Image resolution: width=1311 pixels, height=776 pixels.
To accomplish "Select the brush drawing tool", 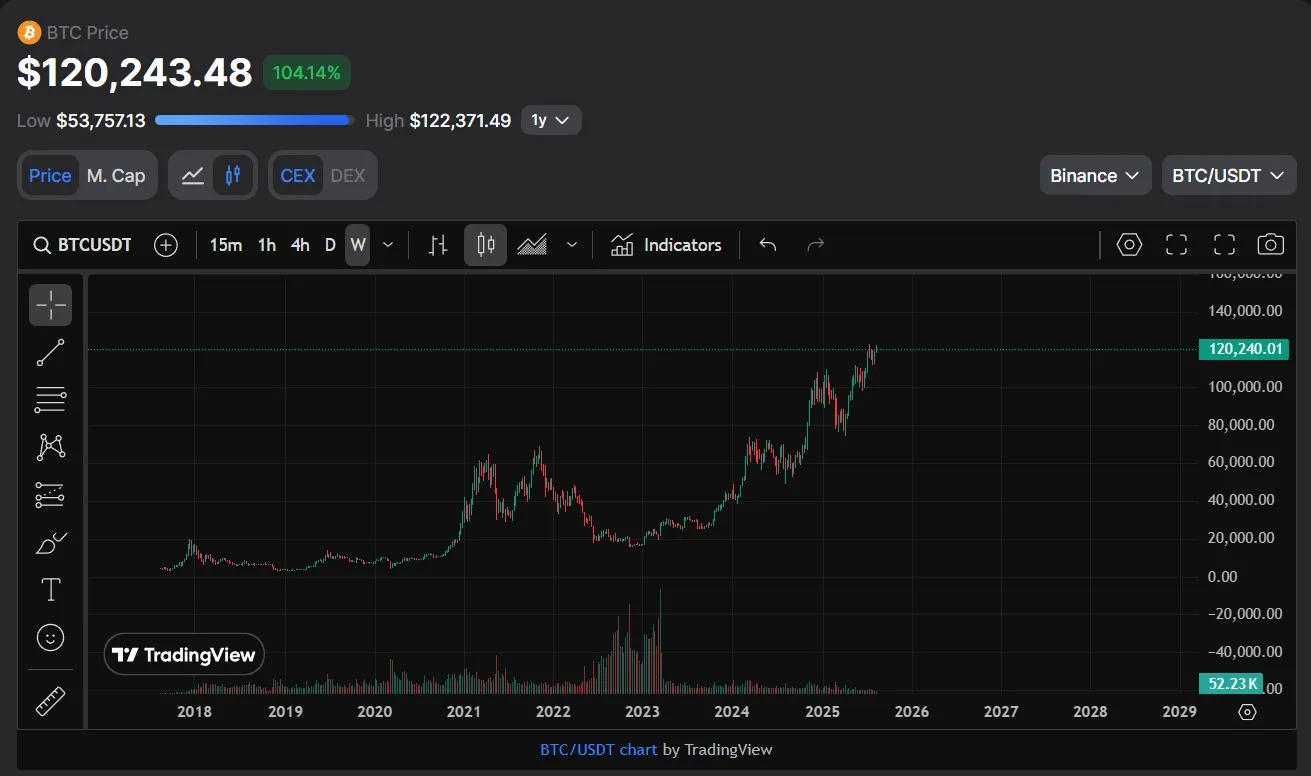I will (x=50, y=542).
